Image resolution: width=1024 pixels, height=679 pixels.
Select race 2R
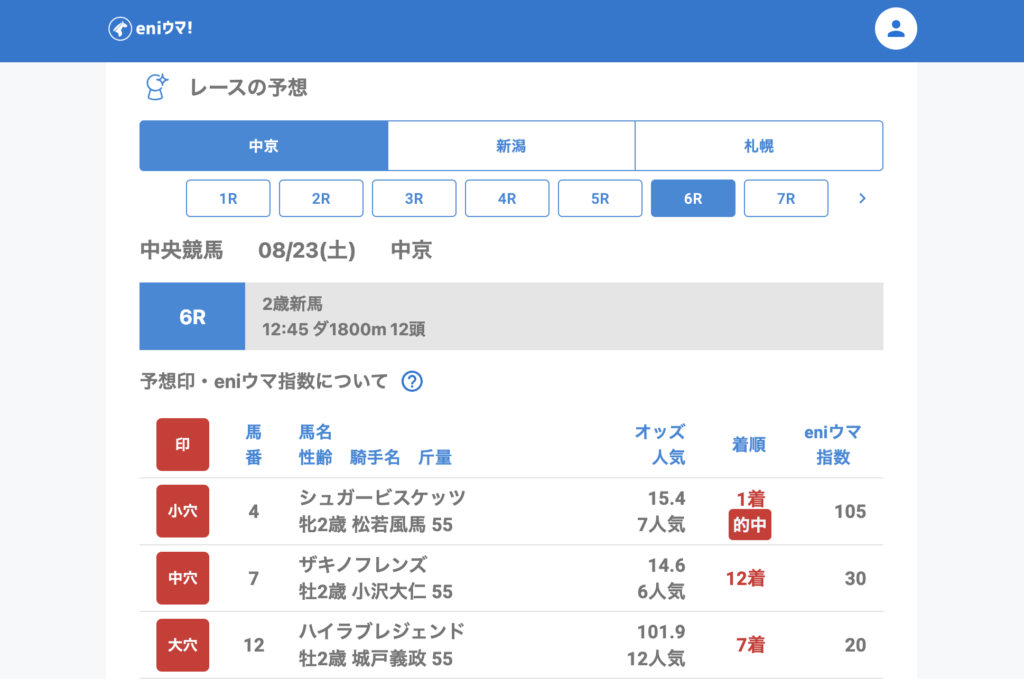(x=321, y=198)
